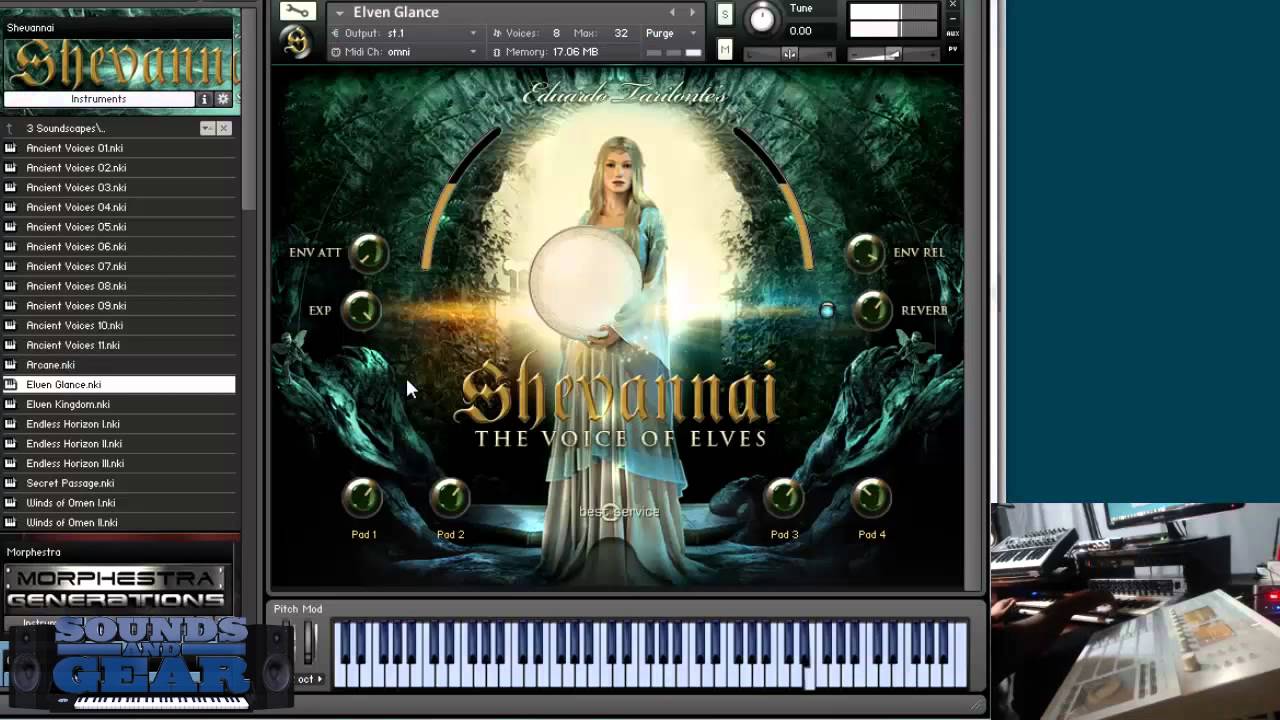1280x720 pixels.
Task: Select the Instruments tab in Shevannai library
Action: 99,99
